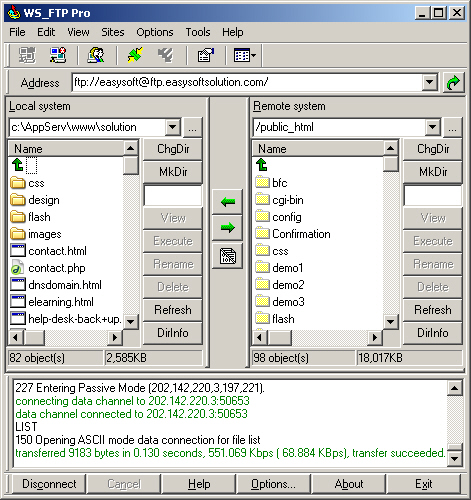The image size is (471, 500).
Task: Click remote MkDir button
Action: coord(433,172)
